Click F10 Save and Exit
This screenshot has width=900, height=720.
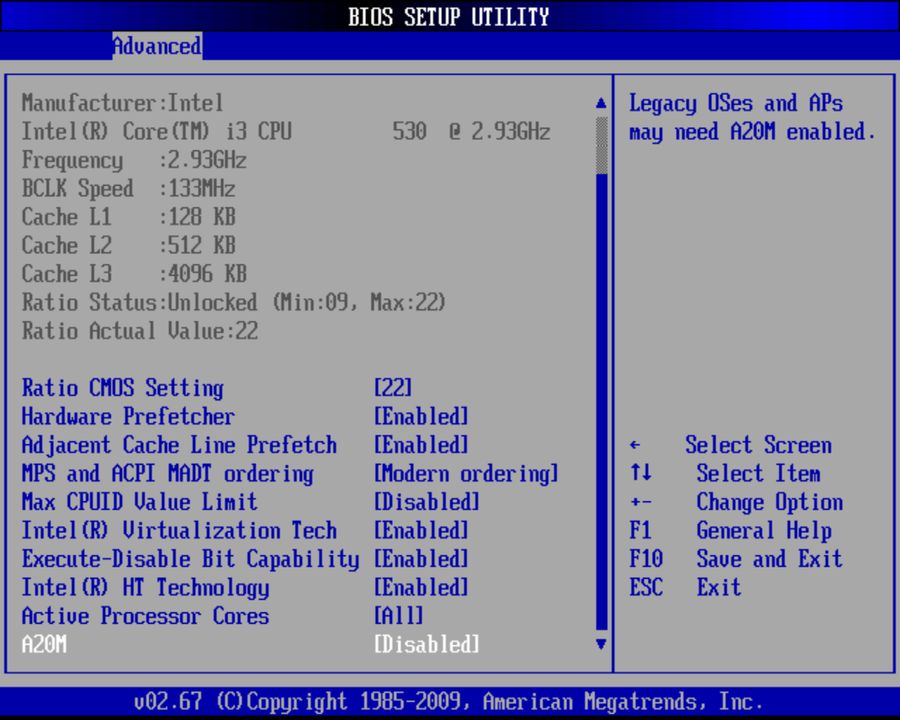[736, 559]
